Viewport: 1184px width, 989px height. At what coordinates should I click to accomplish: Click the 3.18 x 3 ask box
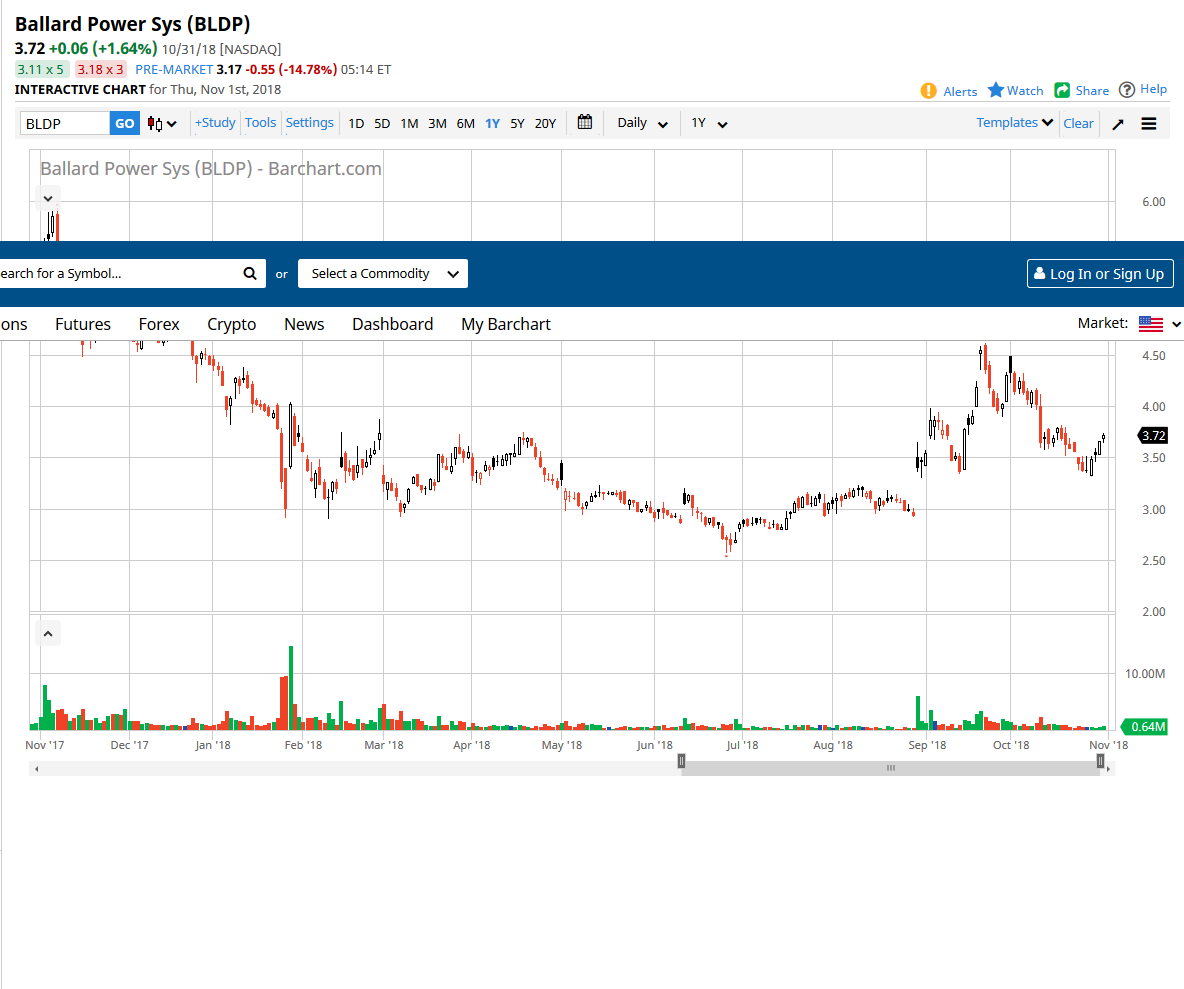pyautogui.click(x=100, y=69)
